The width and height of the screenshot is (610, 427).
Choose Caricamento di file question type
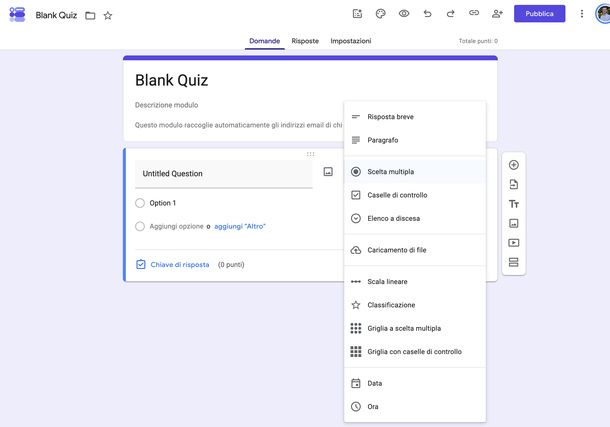pyautogui.click(x=415, y=250)
